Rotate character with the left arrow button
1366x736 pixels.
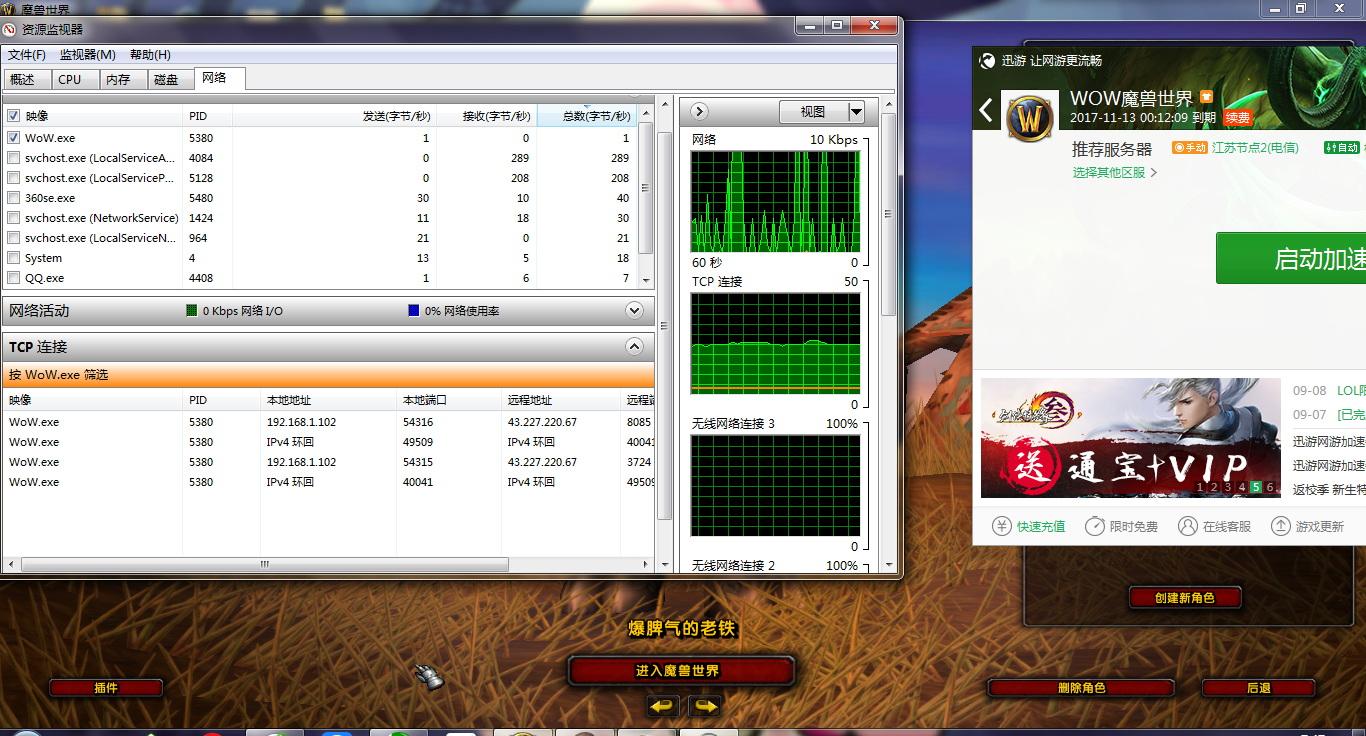tap(663, 706)
